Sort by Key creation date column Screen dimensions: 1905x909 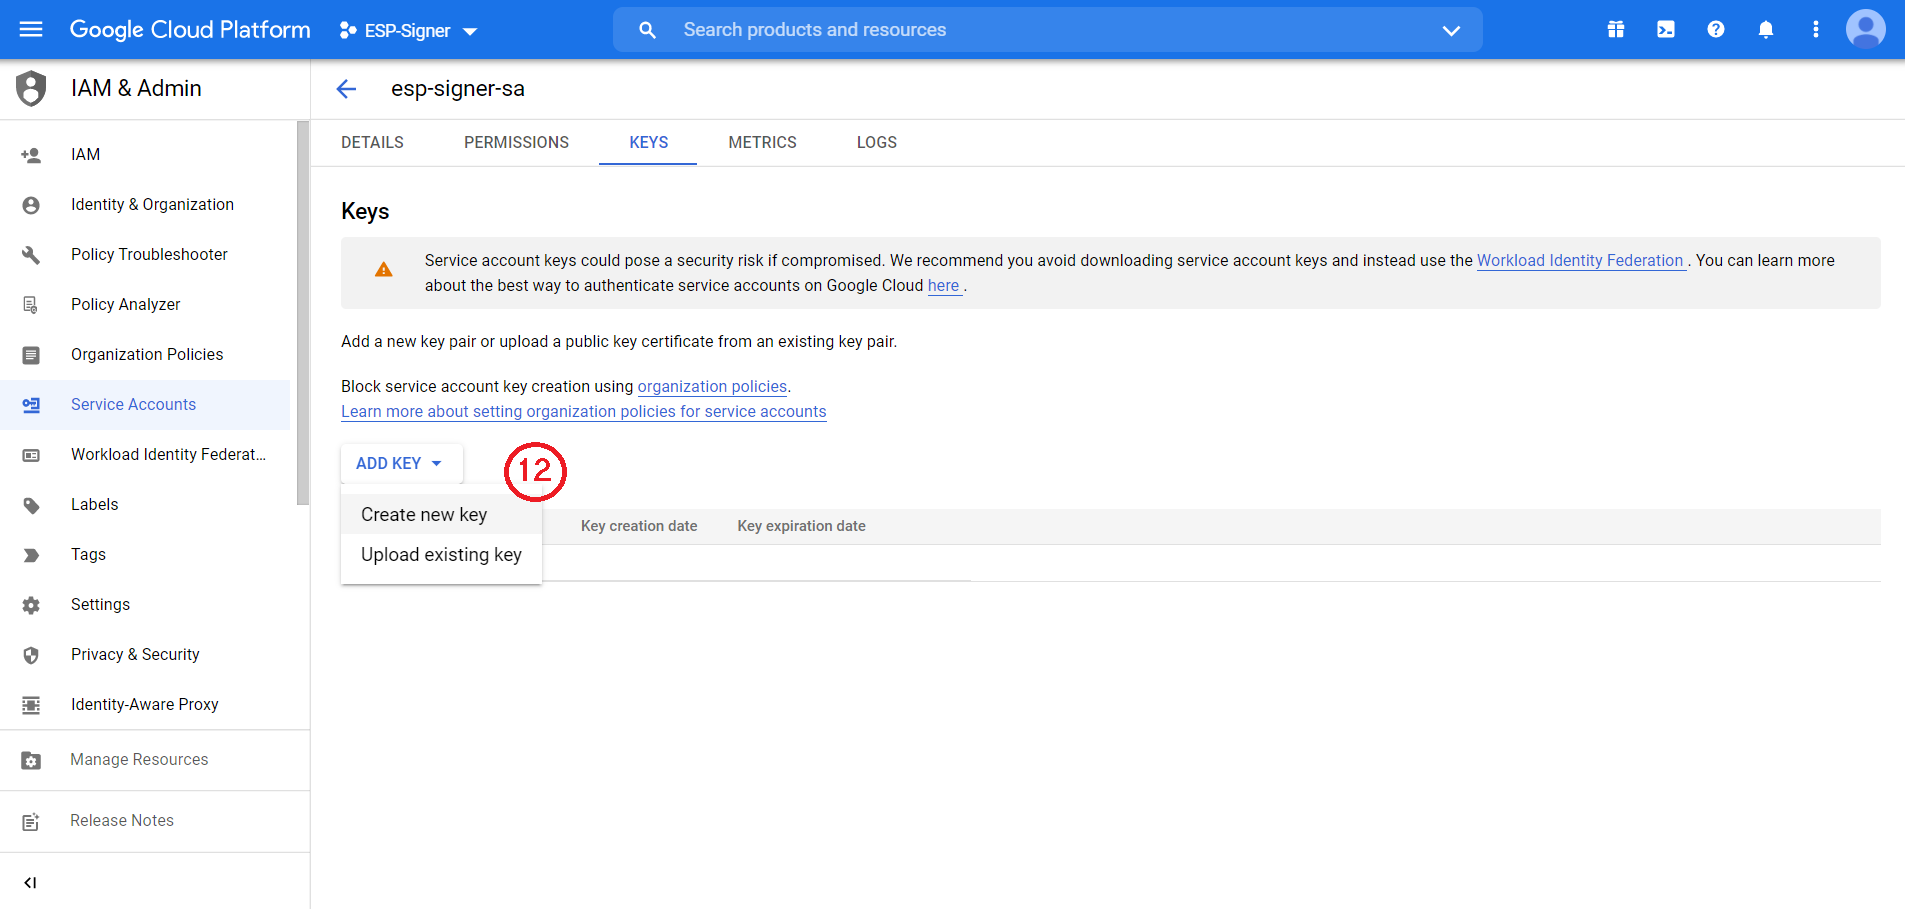point(639,526)
